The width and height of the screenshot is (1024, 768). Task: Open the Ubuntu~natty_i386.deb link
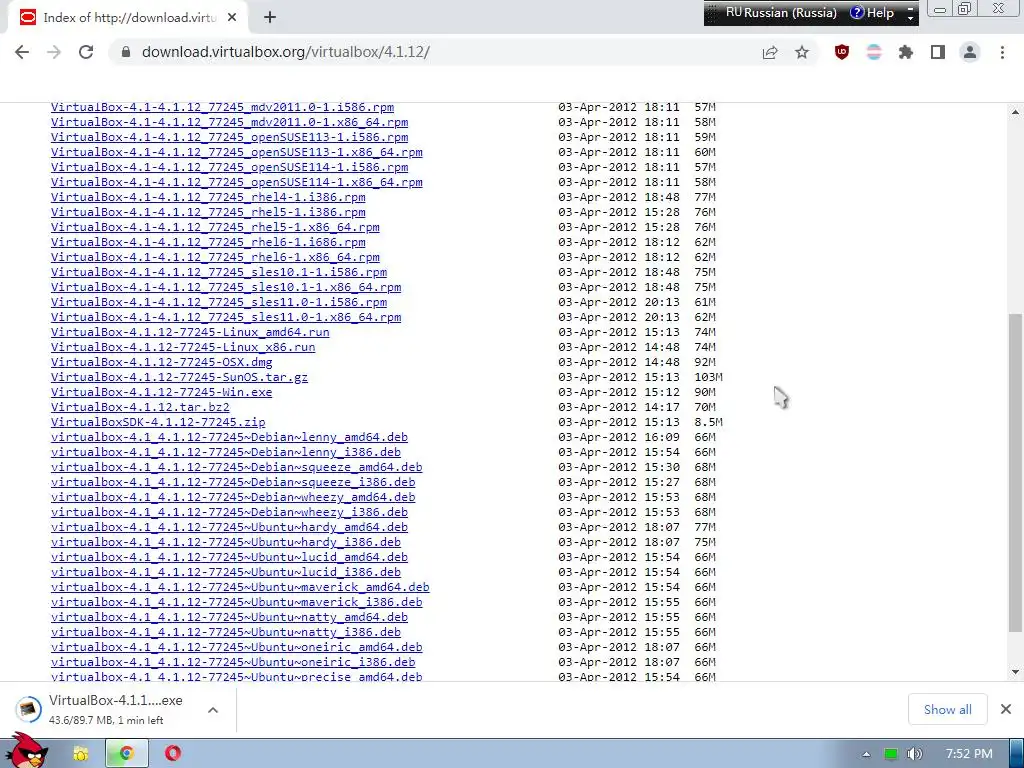point(226,633)
